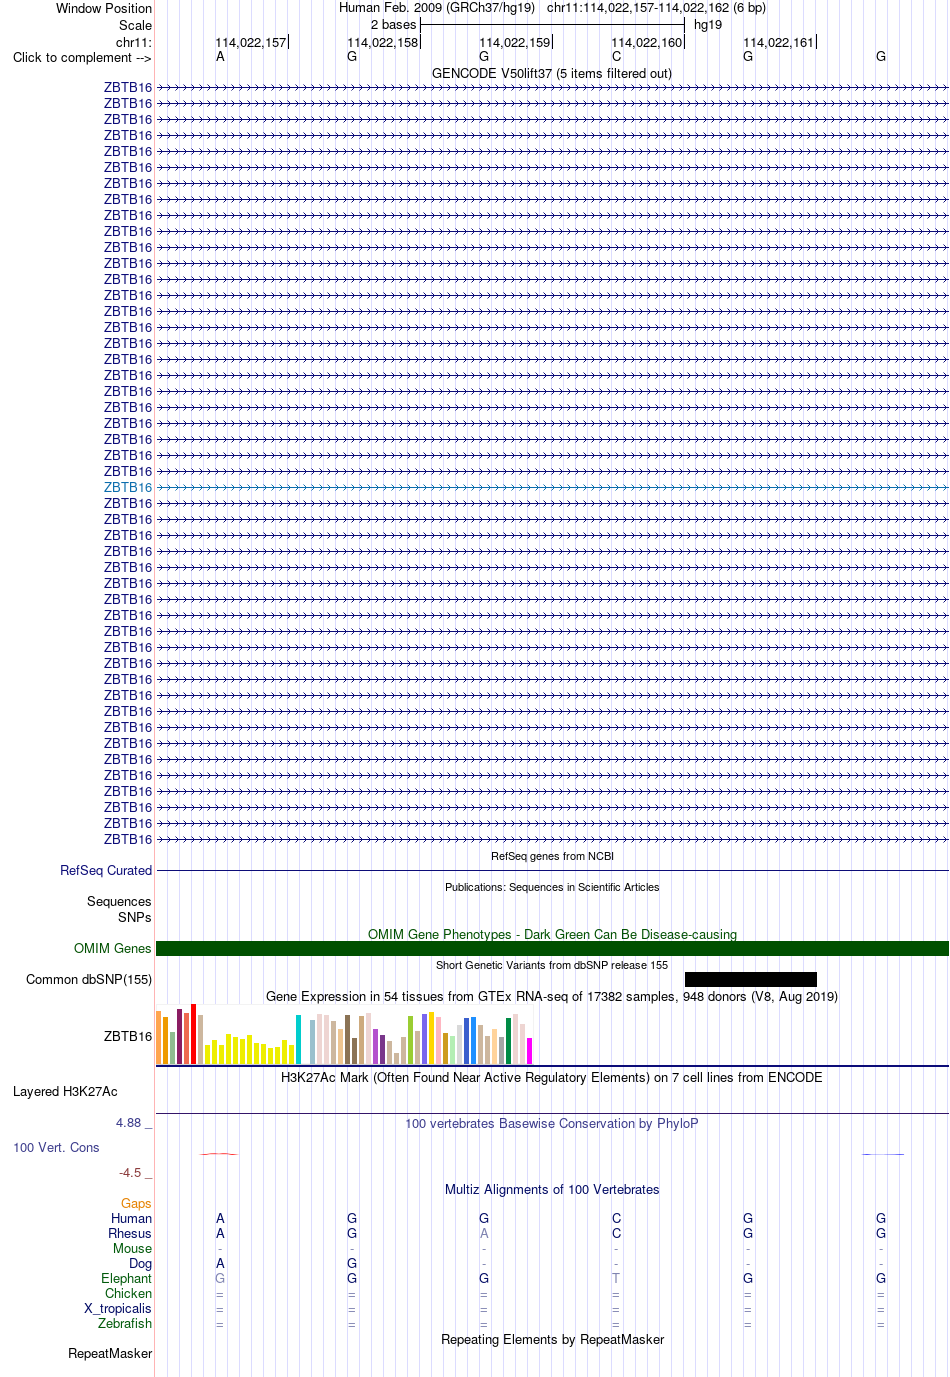Click the hg19 text beside scale bar
This screenshot has width=950, height=1377.
[708, 25]
